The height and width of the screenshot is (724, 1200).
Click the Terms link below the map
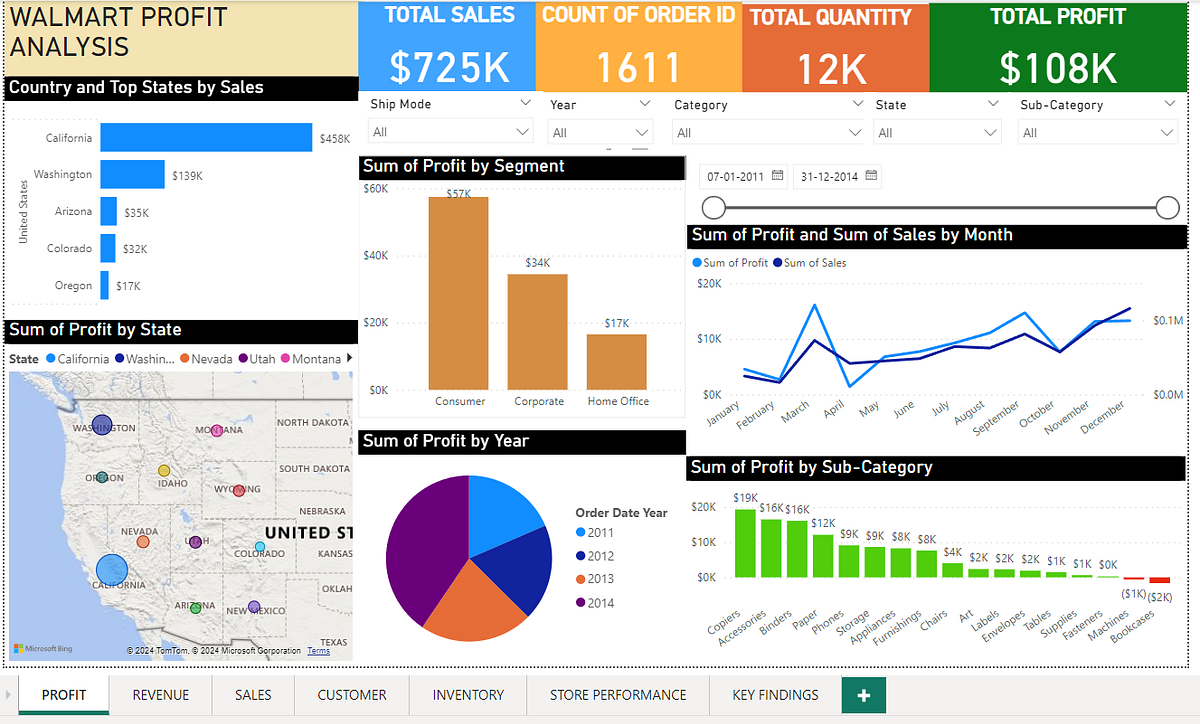click(318, 650)
